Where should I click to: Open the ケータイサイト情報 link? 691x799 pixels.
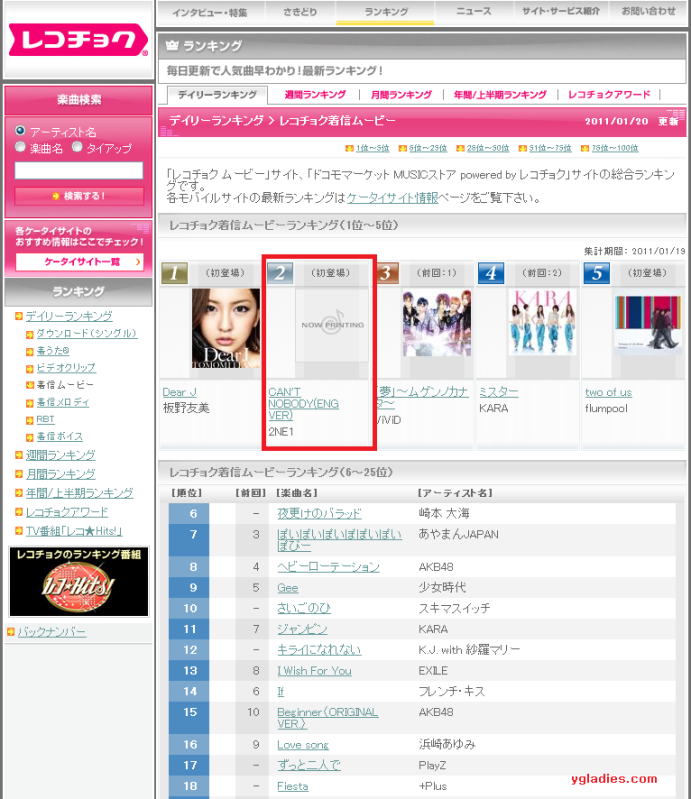[x=392, y=198]
